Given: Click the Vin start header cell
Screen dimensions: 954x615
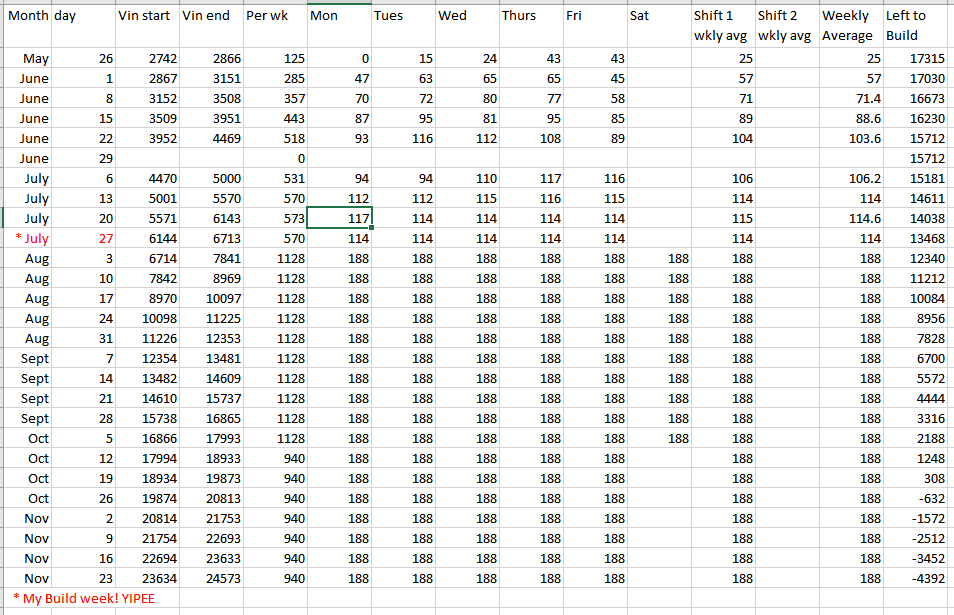Looking at the screenshot, I should pyautogui.click(x=146, y=17).
